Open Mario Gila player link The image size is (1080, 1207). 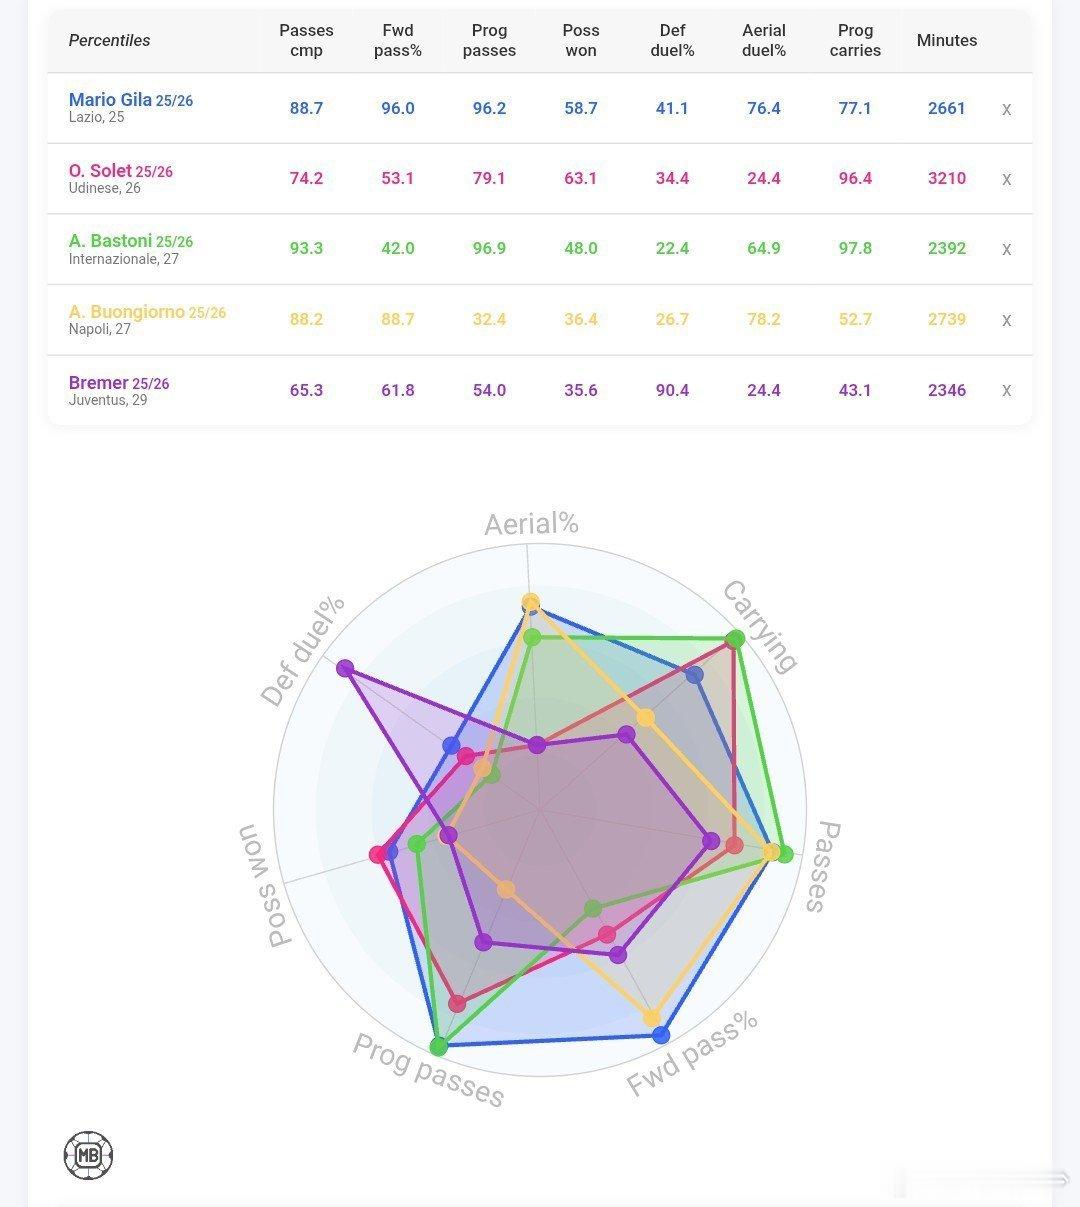point(110,100)
